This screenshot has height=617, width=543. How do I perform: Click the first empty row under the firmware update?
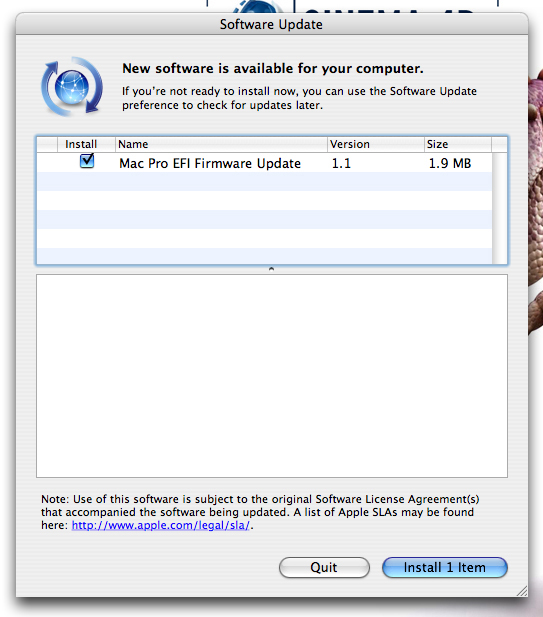coord(264,181)
